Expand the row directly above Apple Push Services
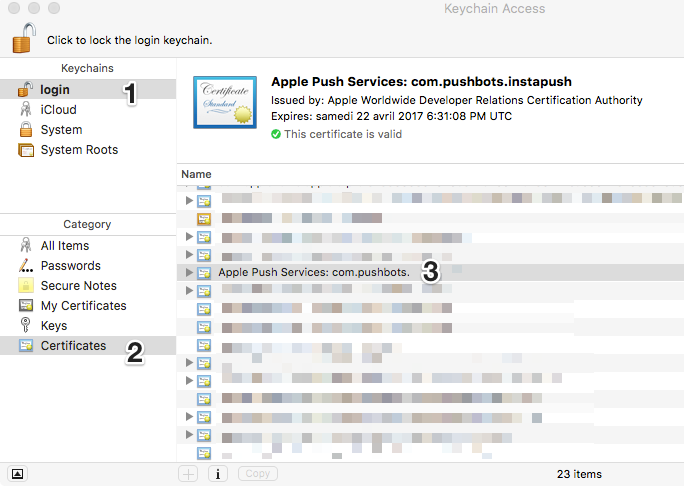This screenshot has height=486, width=684. click(x=189, y=254)
